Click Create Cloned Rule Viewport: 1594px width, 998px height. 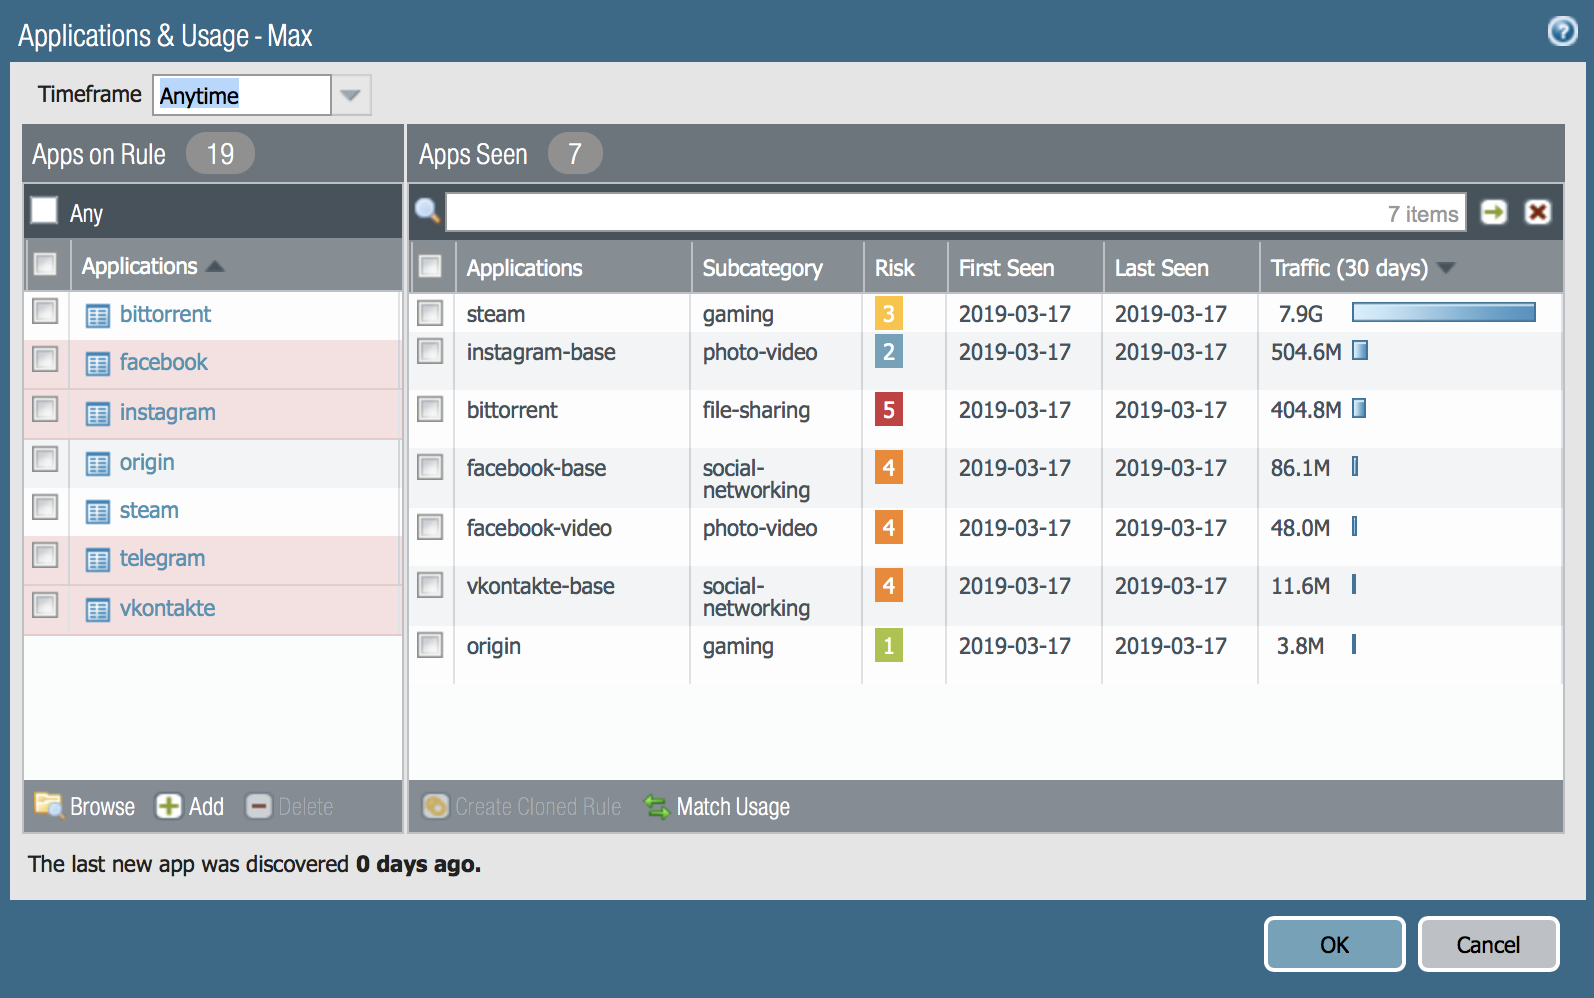[522, 806]
